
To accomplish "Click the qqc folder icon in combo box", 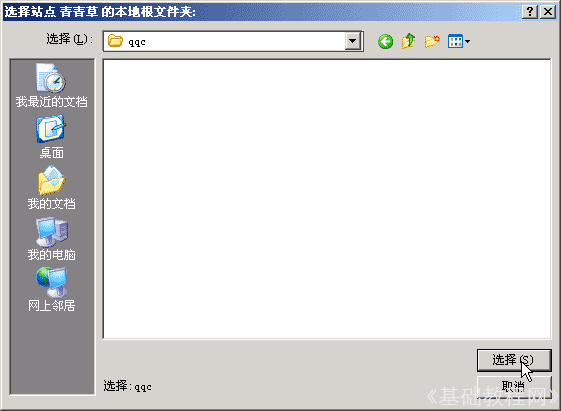I will pyautogui.click(x=115, y=41).
